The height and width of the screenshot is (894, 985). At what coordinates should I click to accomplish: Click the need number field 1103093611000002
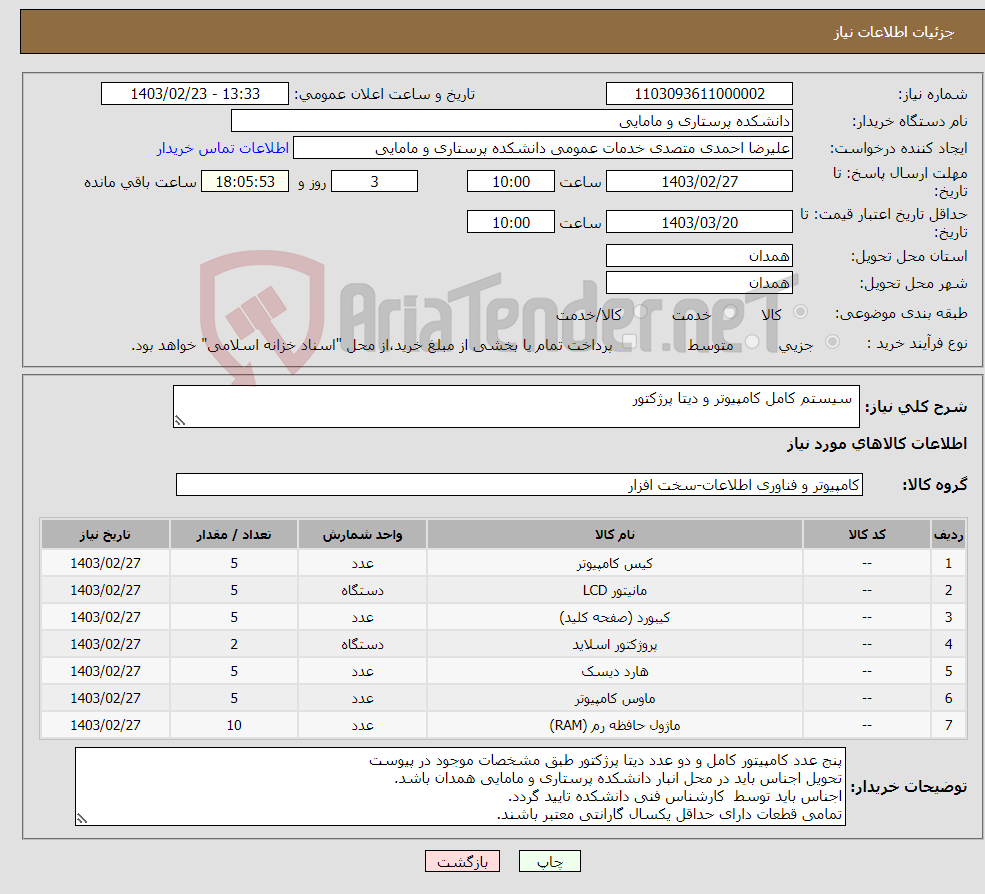pos(699,94)
